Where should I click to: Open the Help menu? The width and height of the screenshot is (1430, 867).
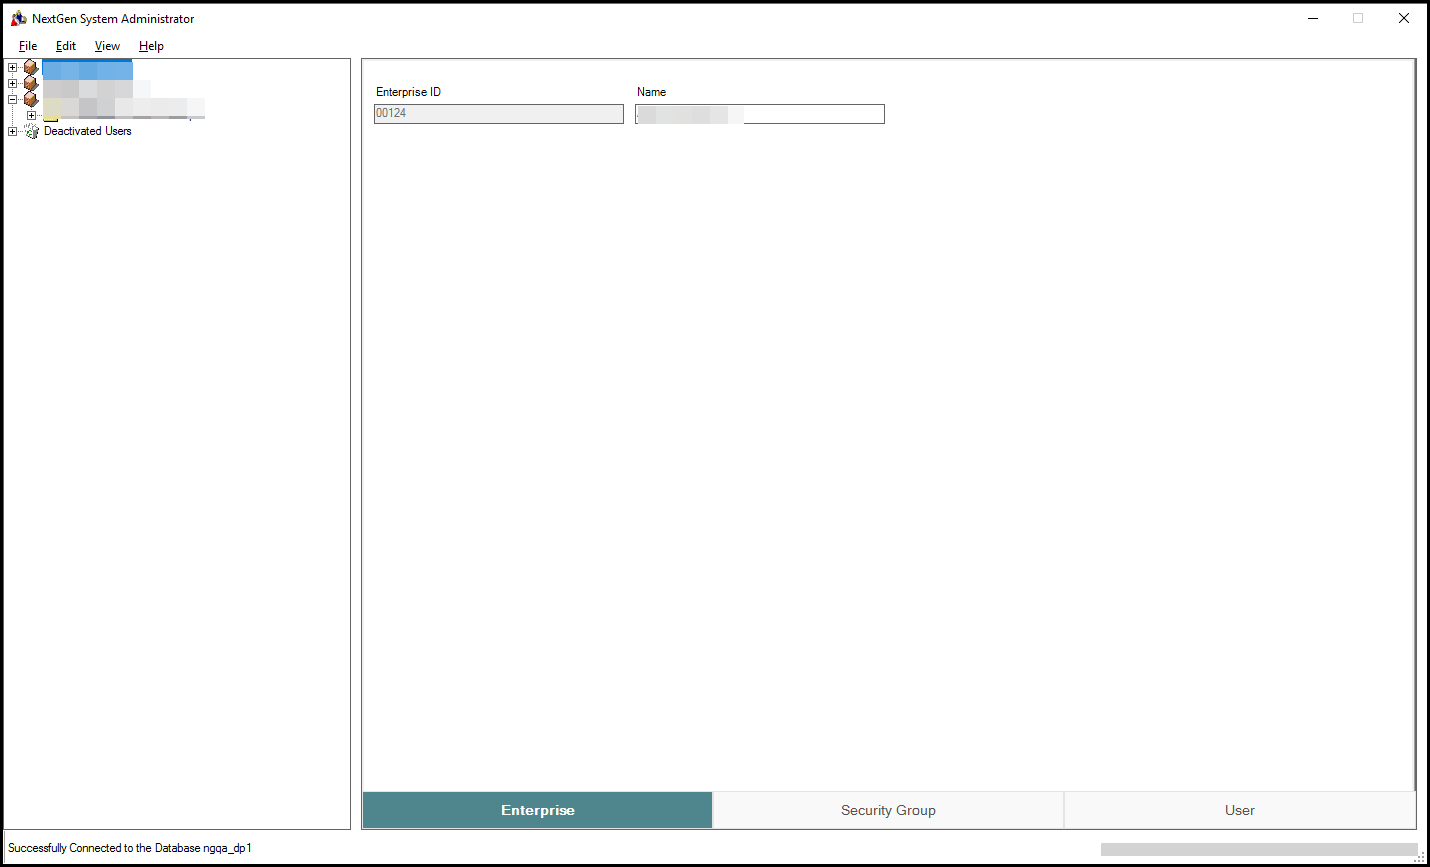[x=151, y=46]
